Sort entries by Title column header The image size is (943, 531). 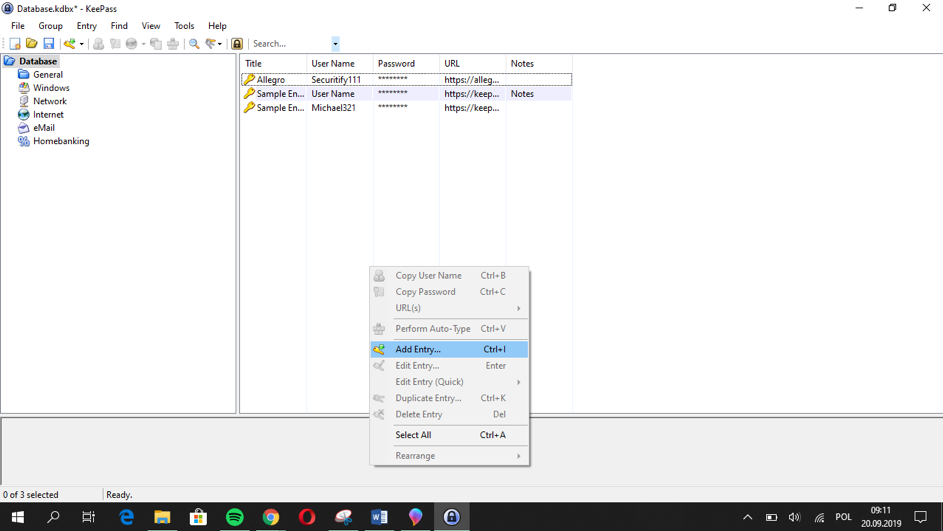273,64
